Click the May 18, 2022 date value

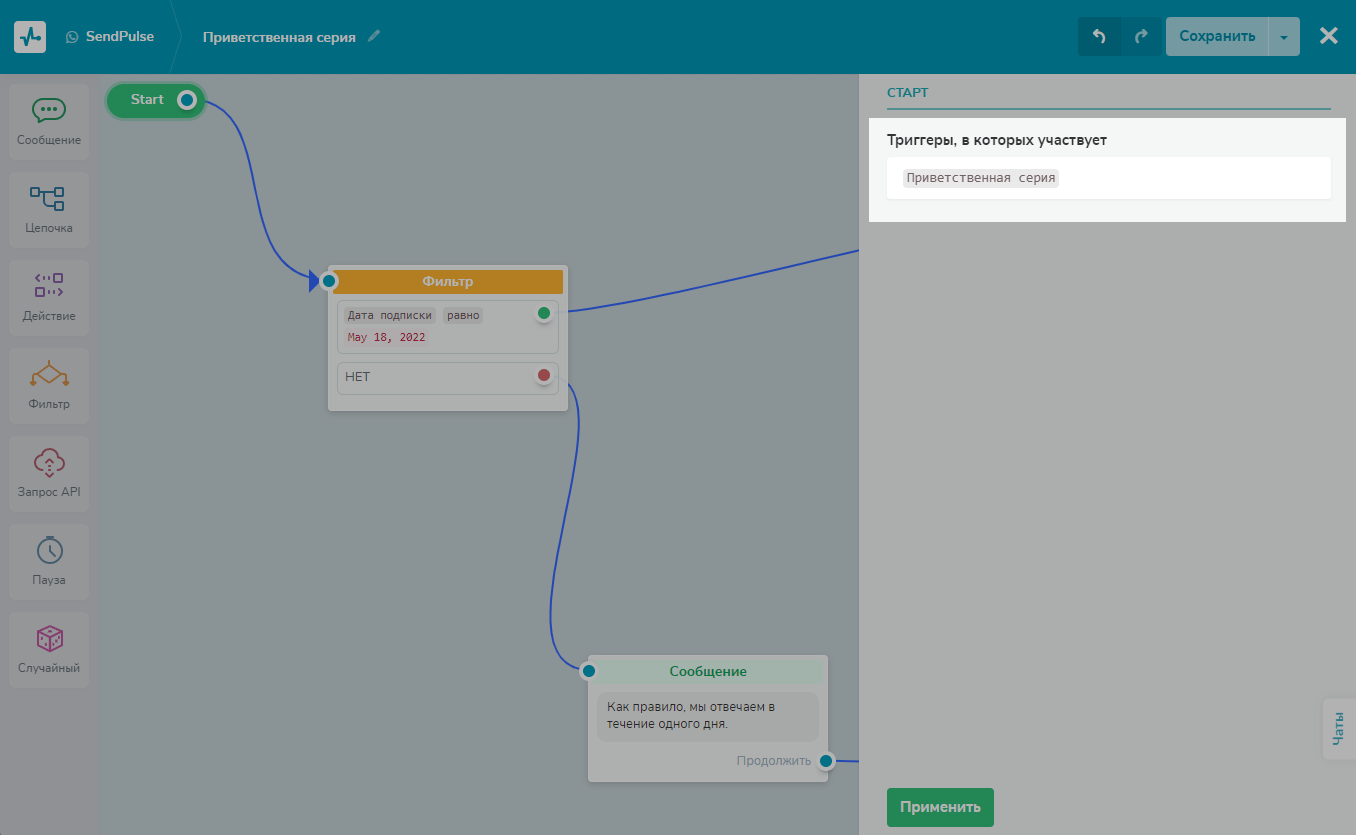tap(387, 337)
